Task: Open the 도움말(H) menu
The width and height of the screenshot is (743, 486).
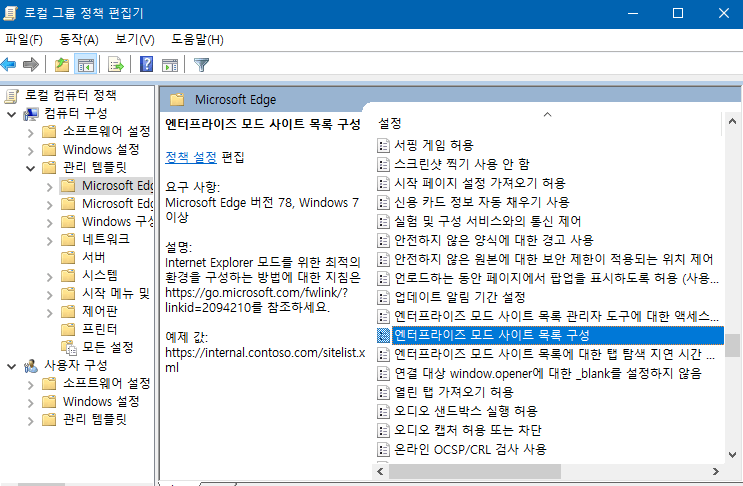Action: 197,40
